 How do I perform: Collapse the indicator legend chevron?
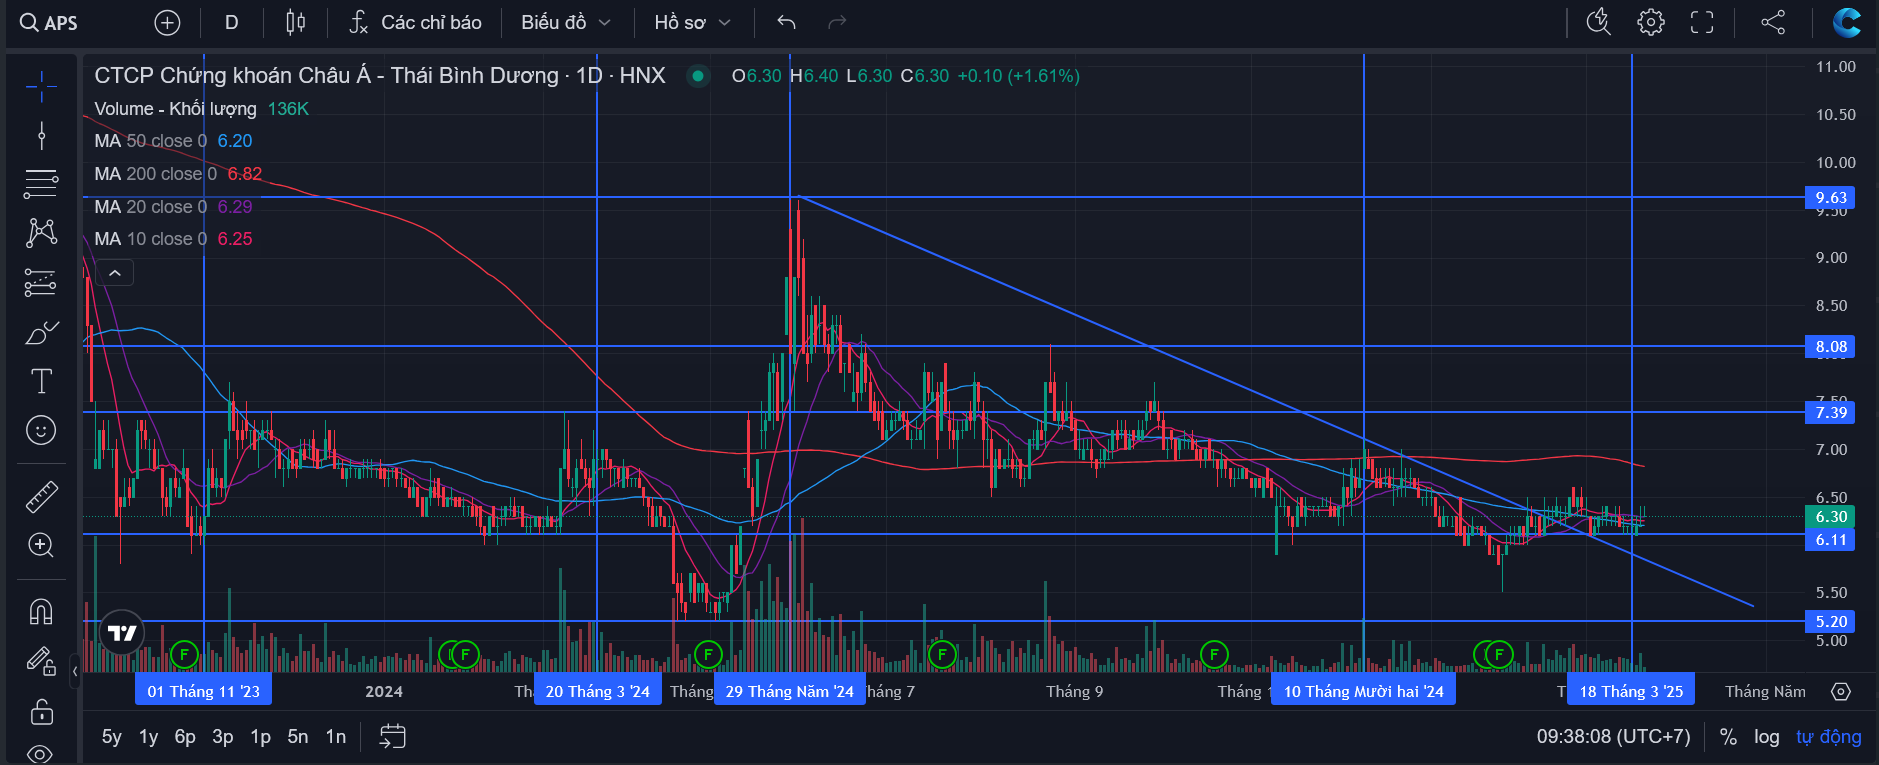pyautogui.click(x=115, y=273)
